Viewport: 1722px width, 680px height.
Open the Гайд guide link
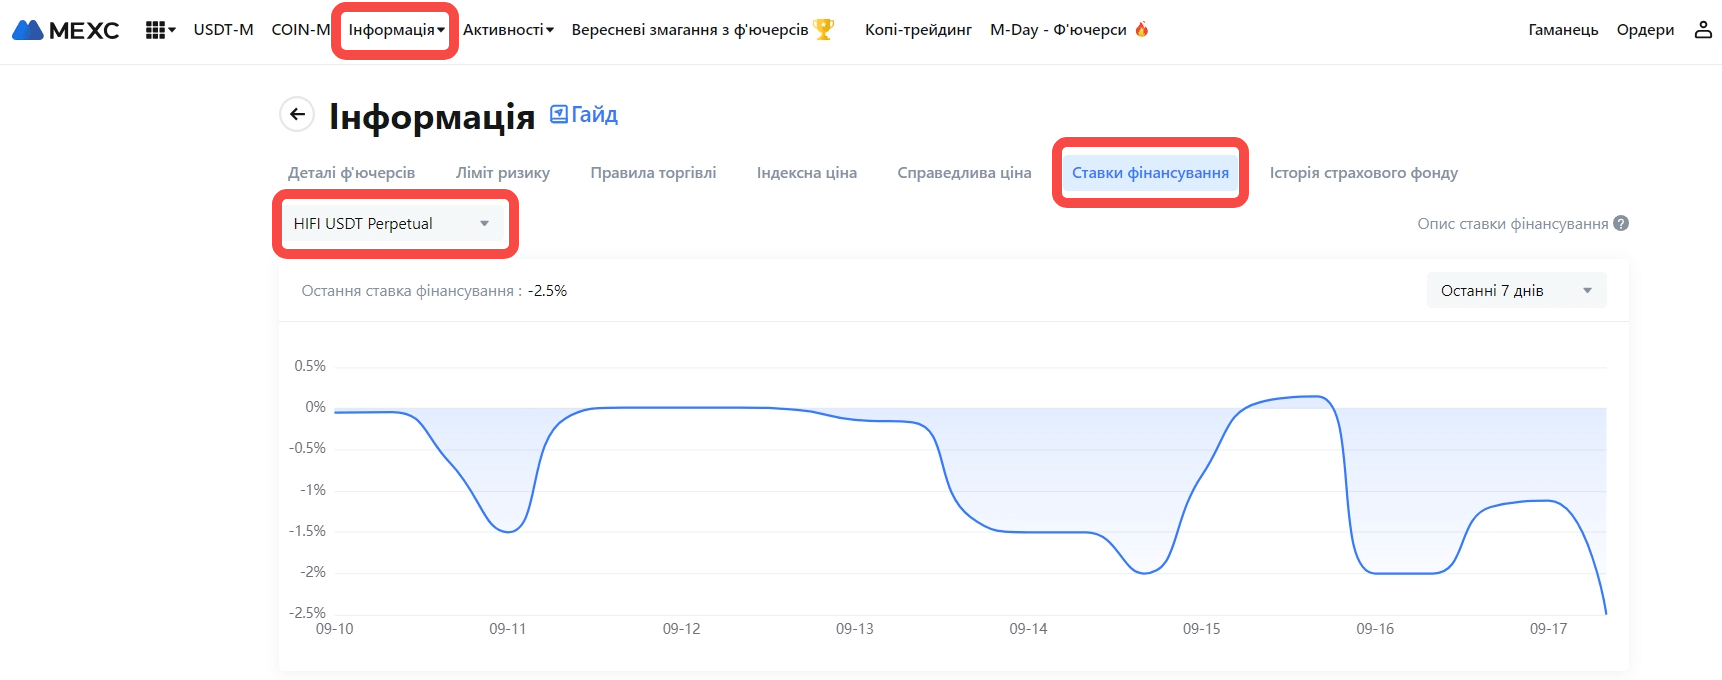click(584, 115)
